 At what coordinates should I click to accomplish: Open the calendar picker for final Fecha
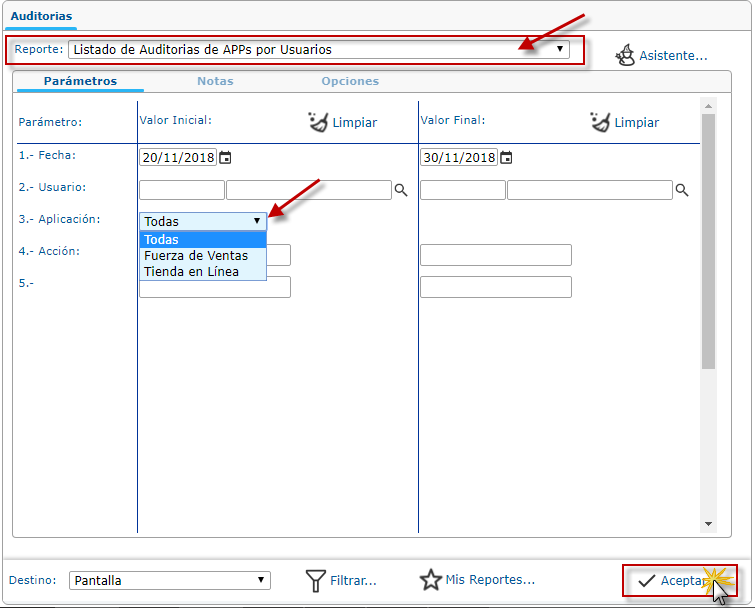(x=507, y=157)
